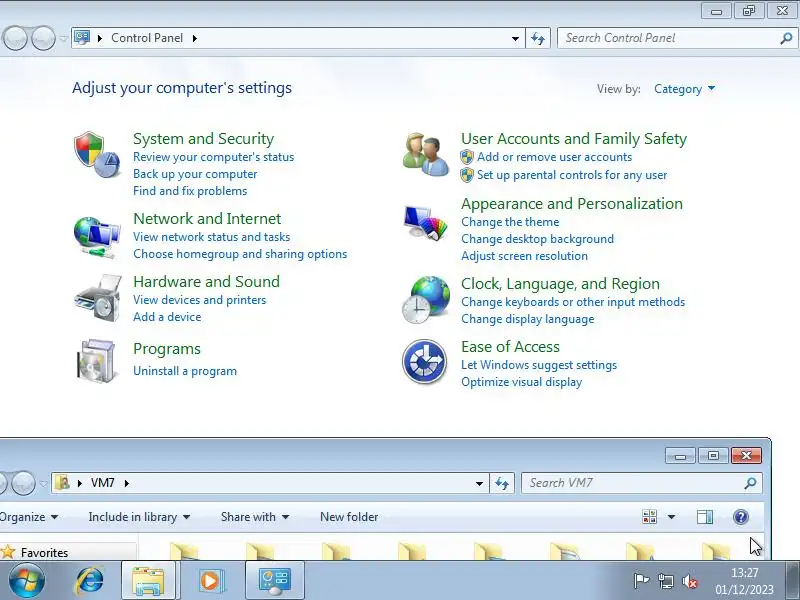800x600 pixels.
Task: Open View network status and tasks
Action: [211, 237]
